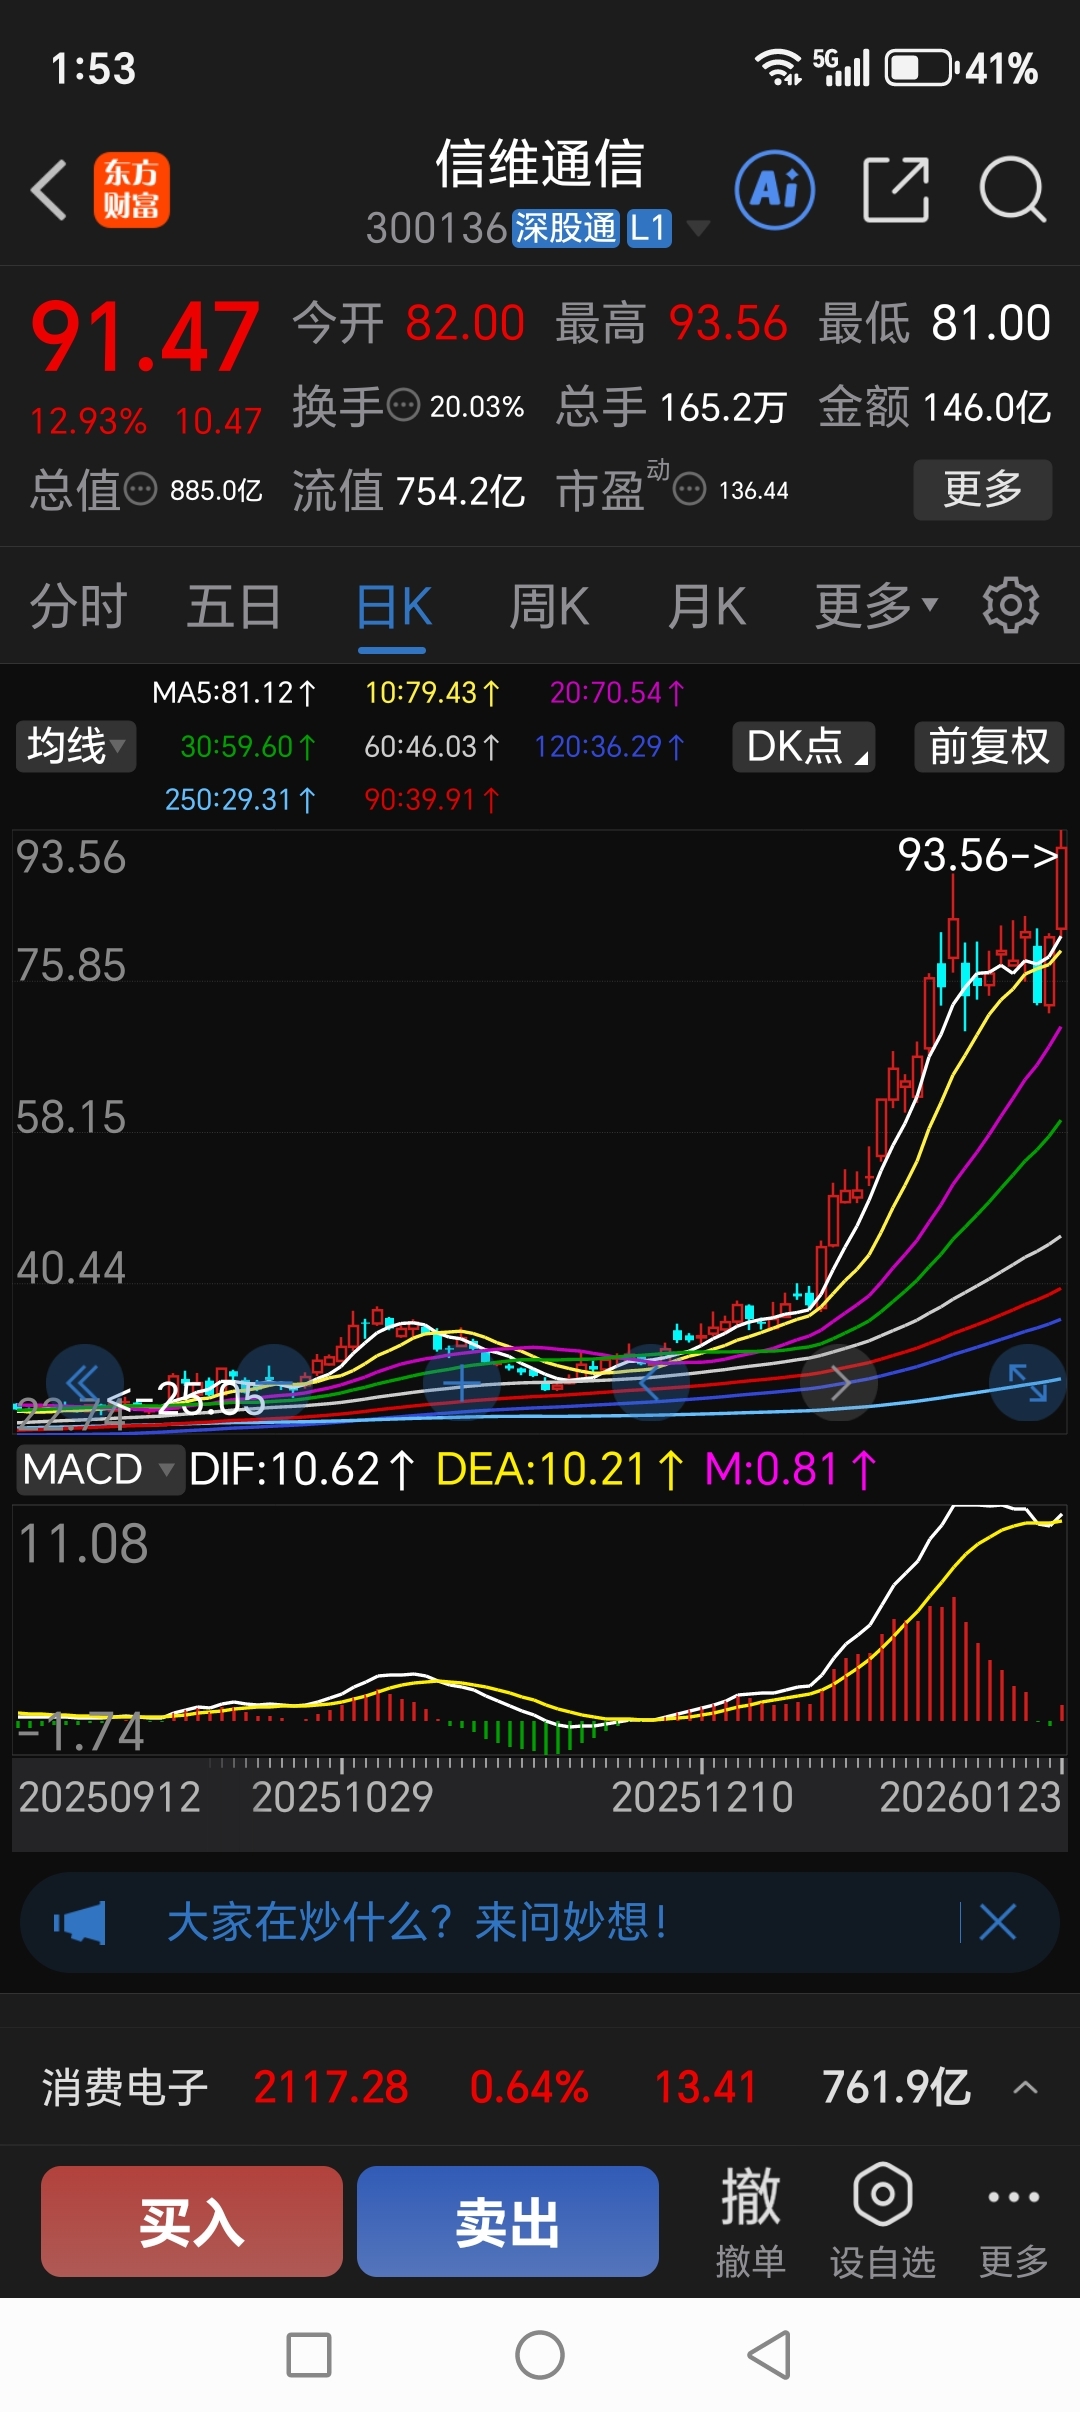Switch to 月K tab
Image resolution: width=1080 pixels, height=2412 pixels.
707,606
